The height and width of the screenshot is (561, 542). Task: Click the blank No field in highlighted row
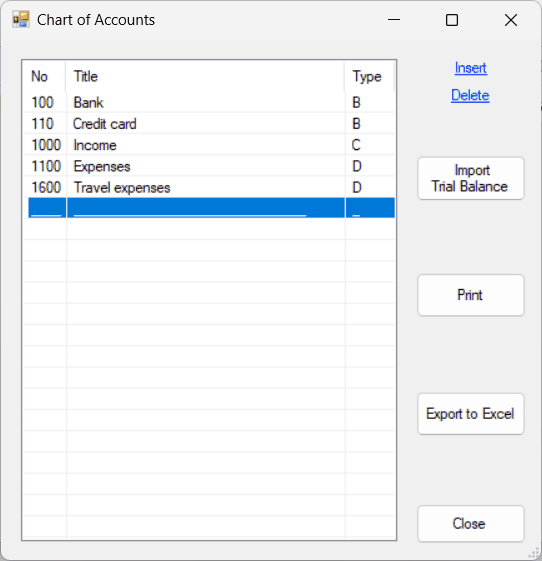click(x=47, y=208)
